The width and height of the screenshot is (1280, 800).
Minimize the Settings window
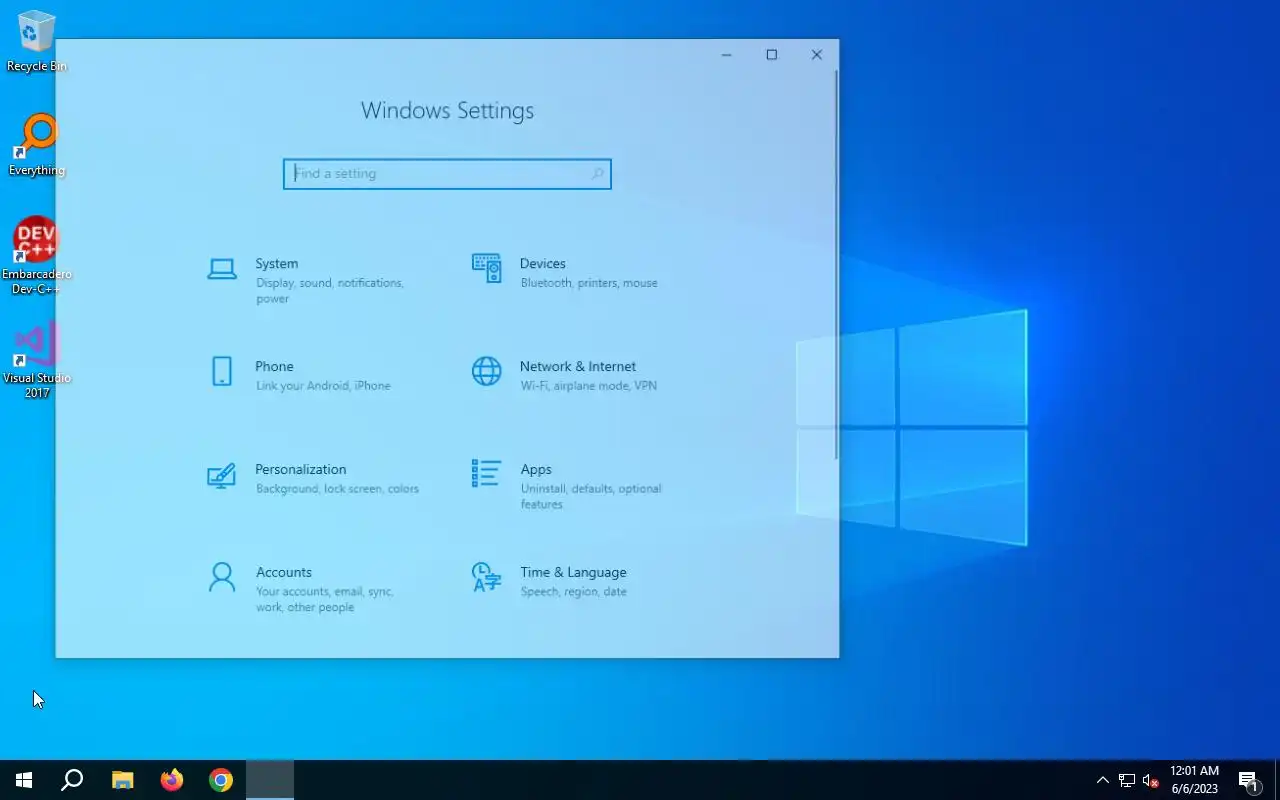tap(727, 55)
